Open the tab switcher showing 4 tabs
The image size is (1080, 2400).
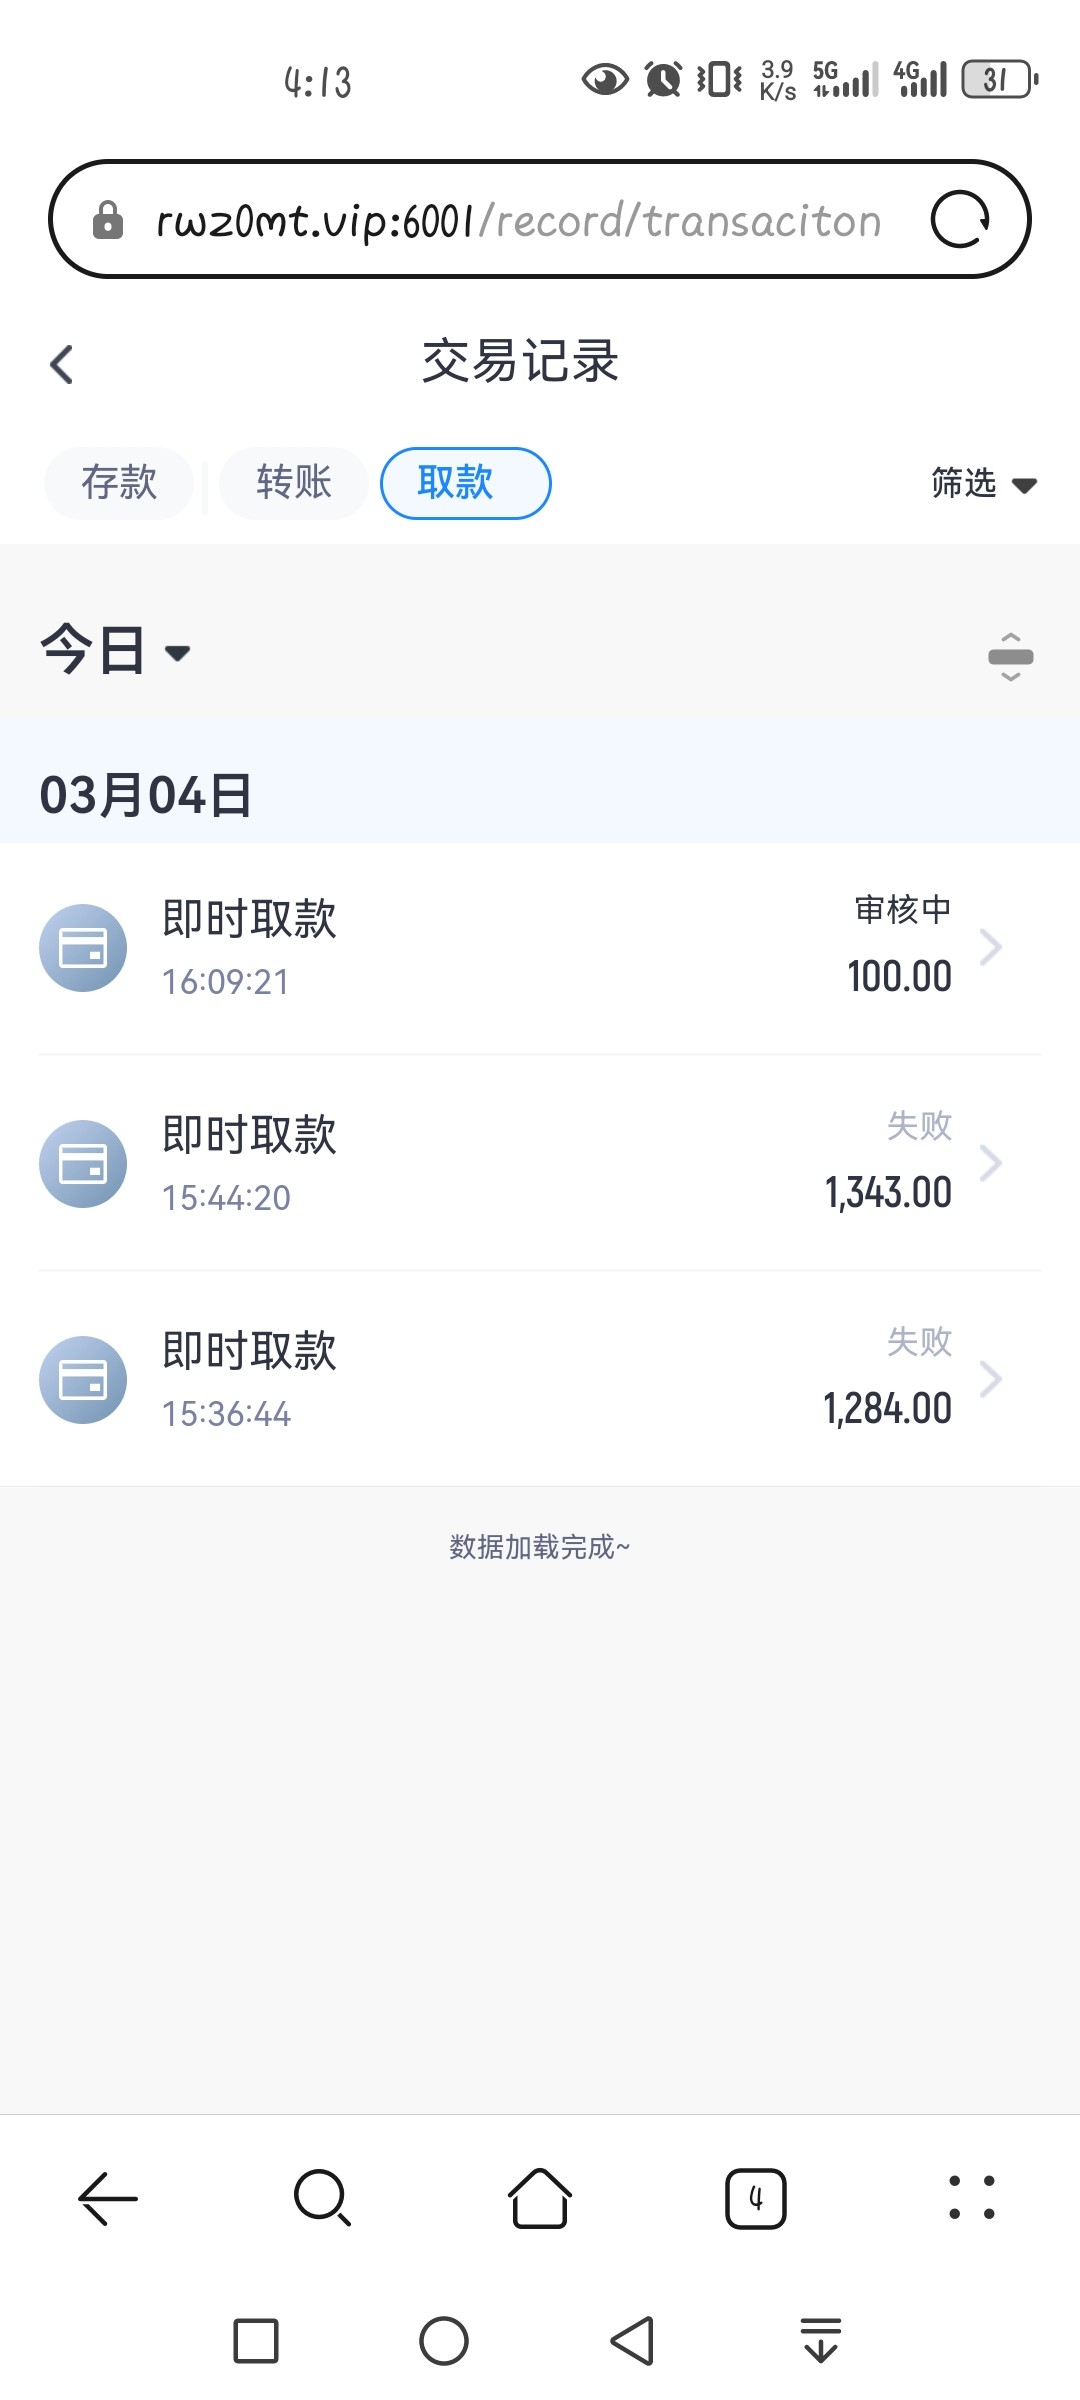click(756, 2199)
